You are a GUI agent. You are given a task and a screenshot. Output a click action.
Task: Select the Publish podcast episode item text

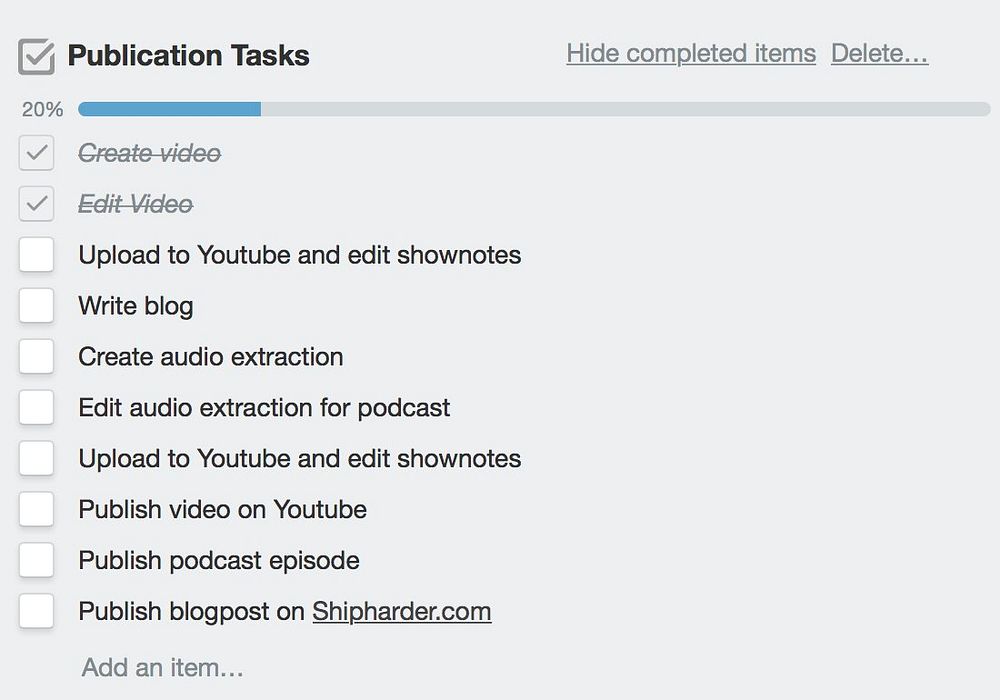coord(219,561)
